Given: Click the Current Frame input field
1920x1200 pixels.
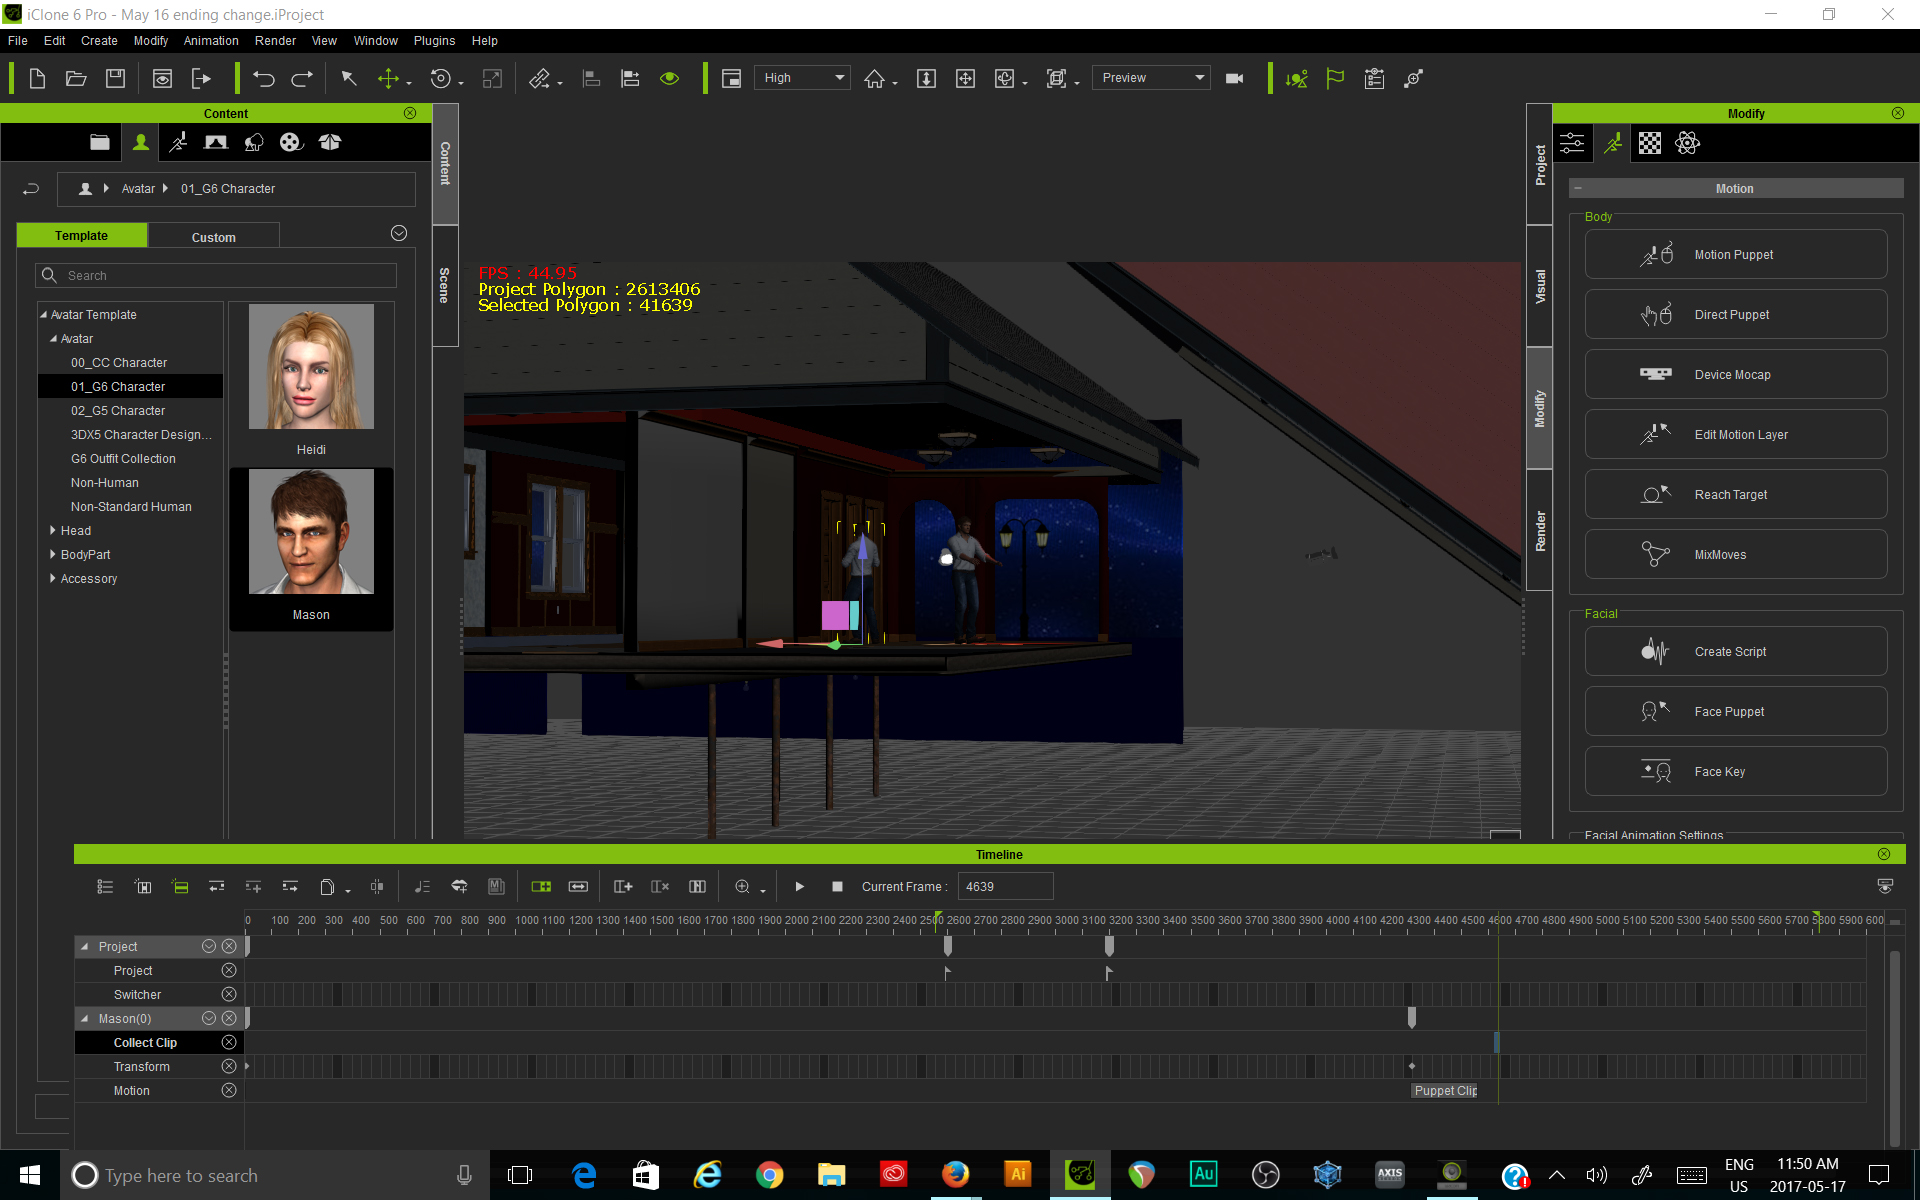Looking at the screenshot, I should click(x=1005, y=886).
